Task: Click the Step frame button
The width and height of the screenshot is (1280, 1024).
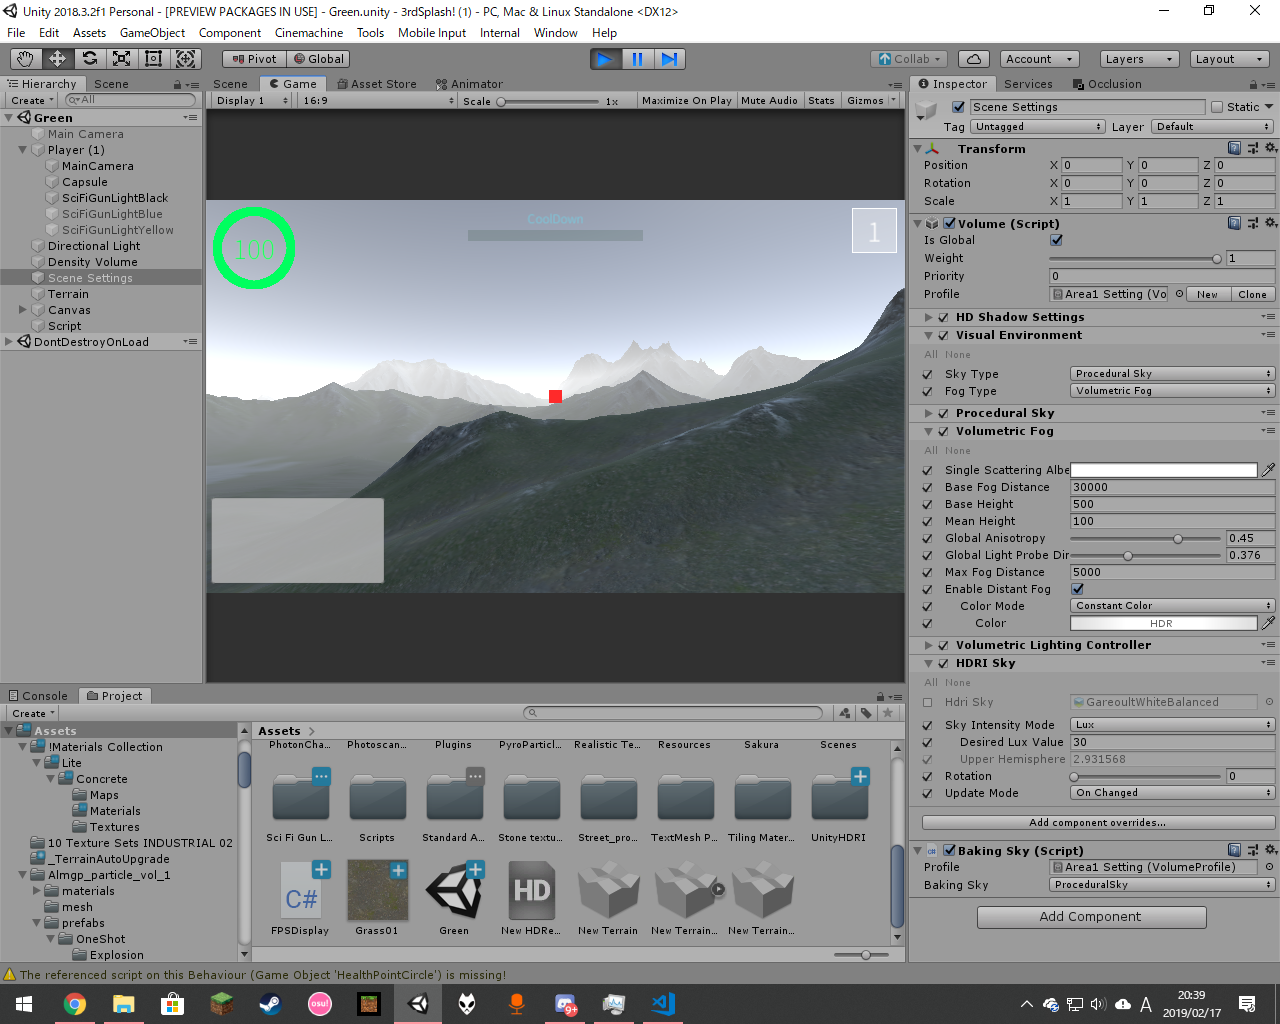Action: 670,59
